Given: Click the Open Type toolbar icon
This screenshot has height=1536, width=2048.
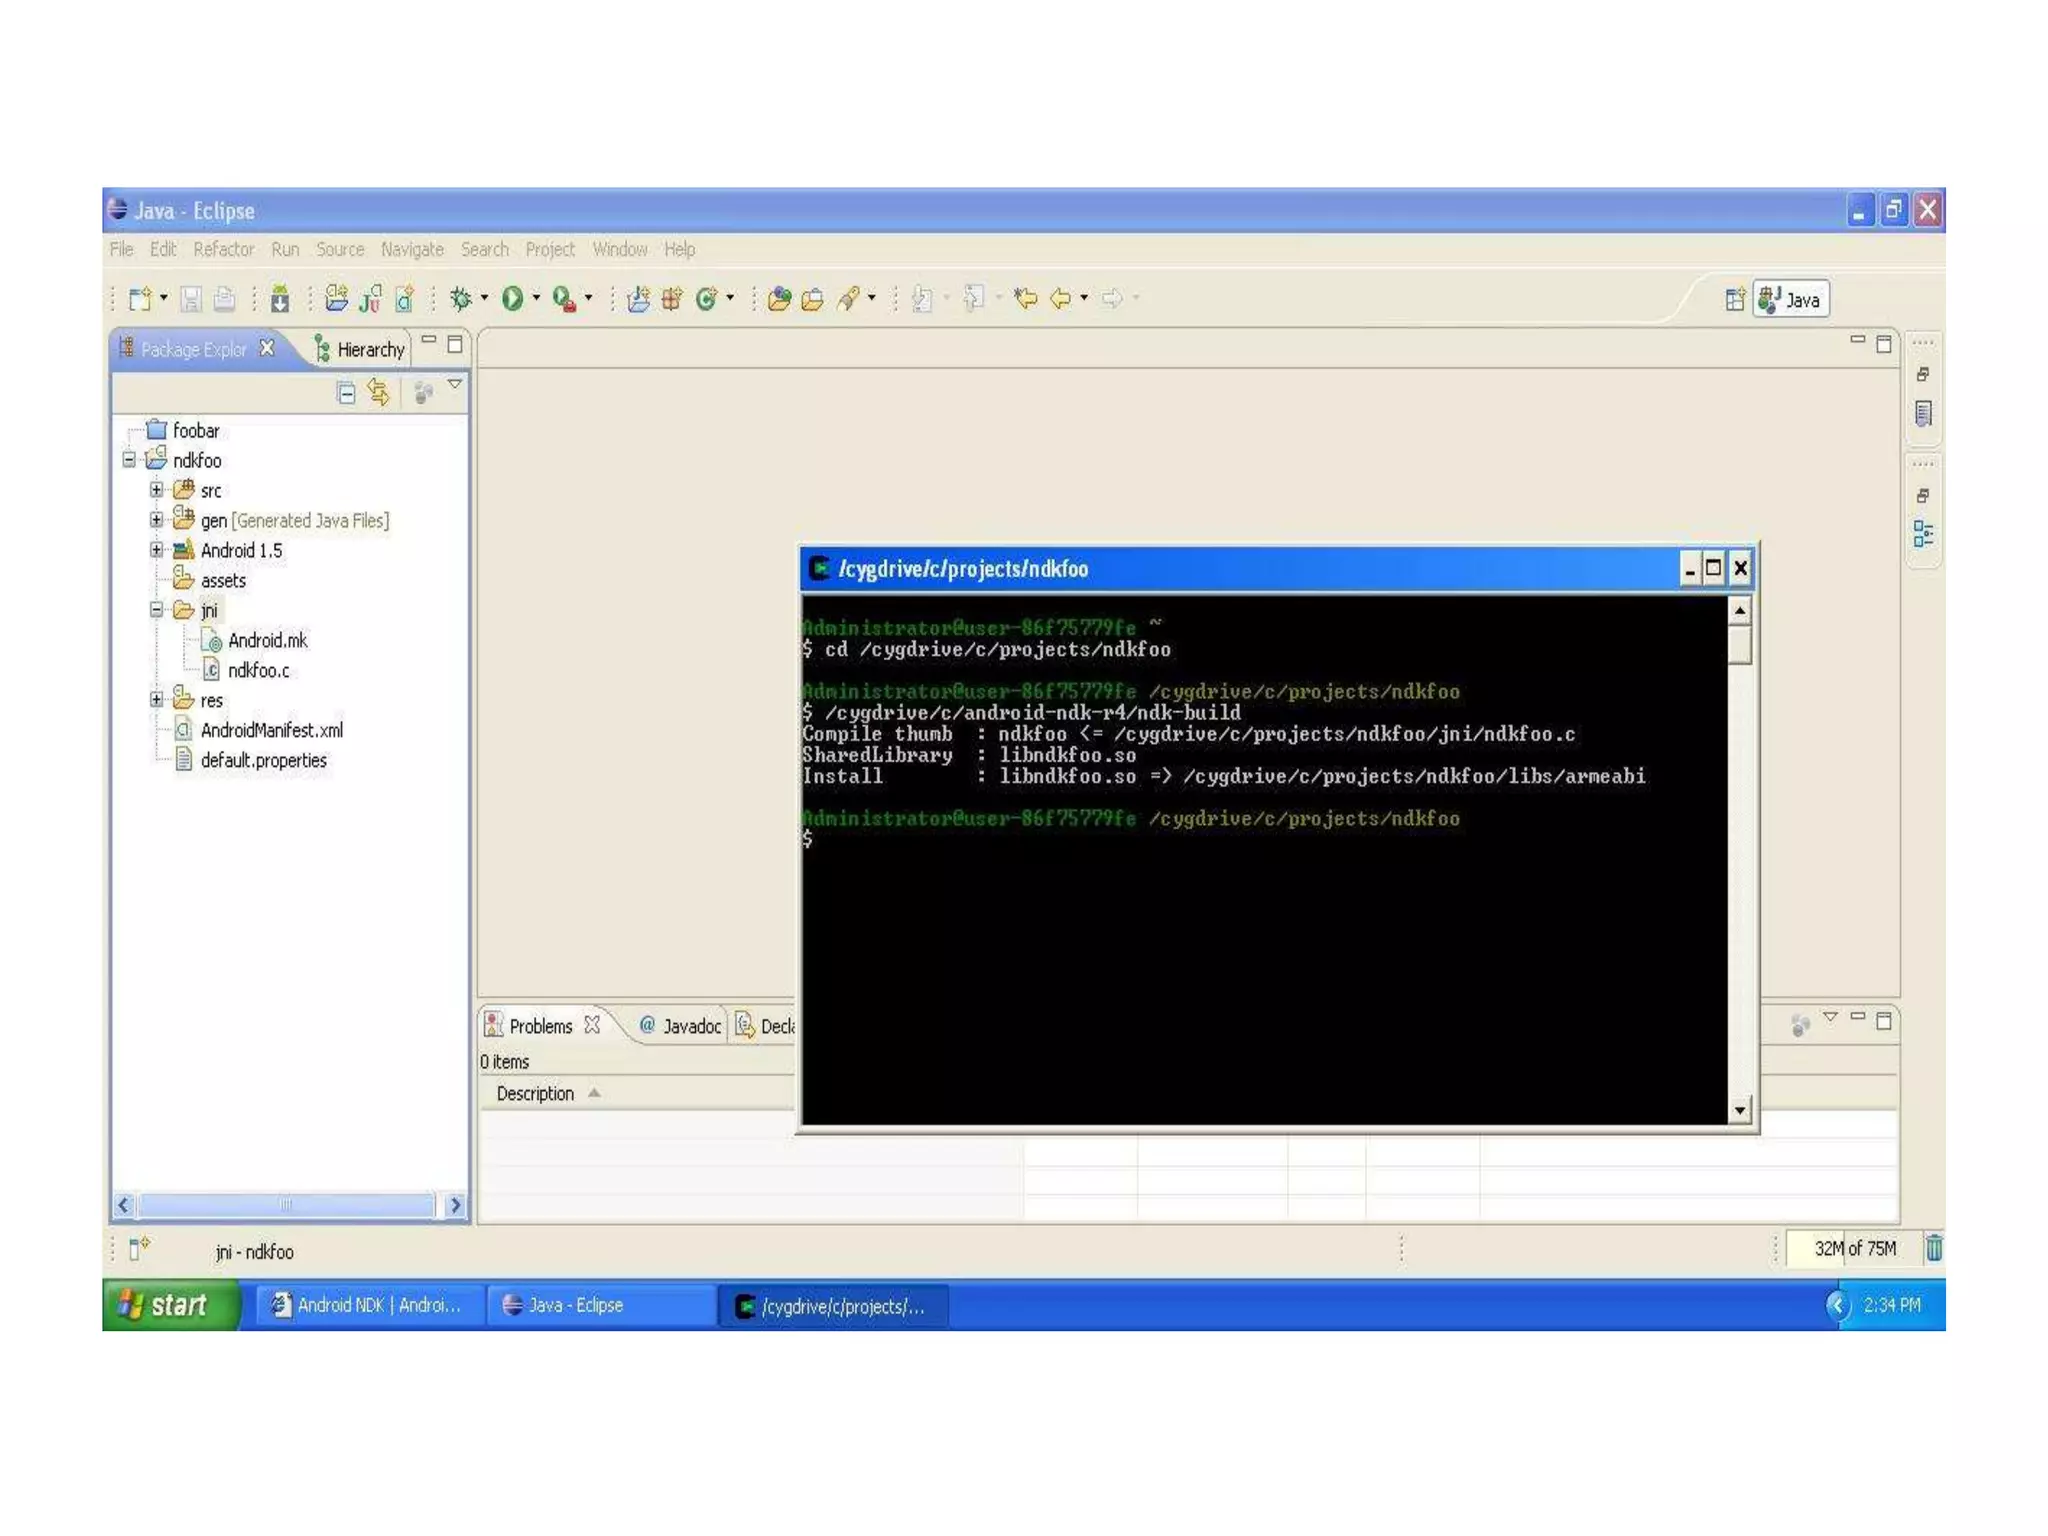Looking at the screenshot, I should 778,299.
